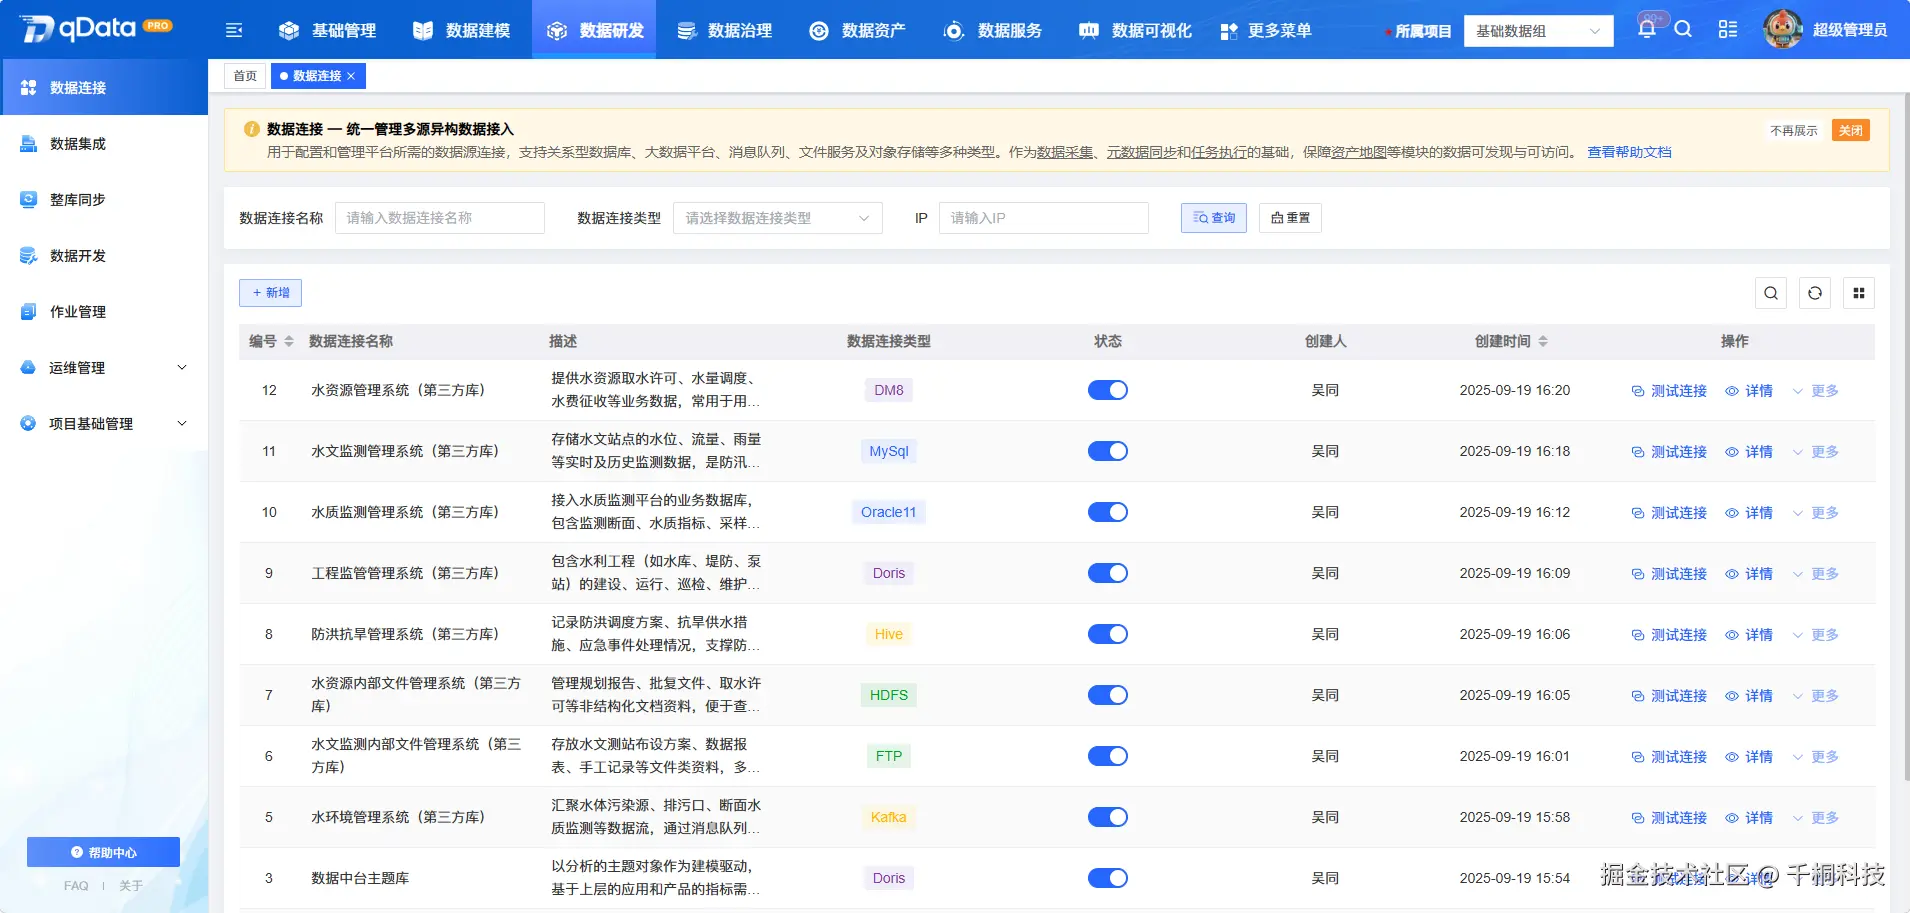The image size is (1910, 913).
Task: Close the 数据连接 tab with its x
Action: [351, 76]
